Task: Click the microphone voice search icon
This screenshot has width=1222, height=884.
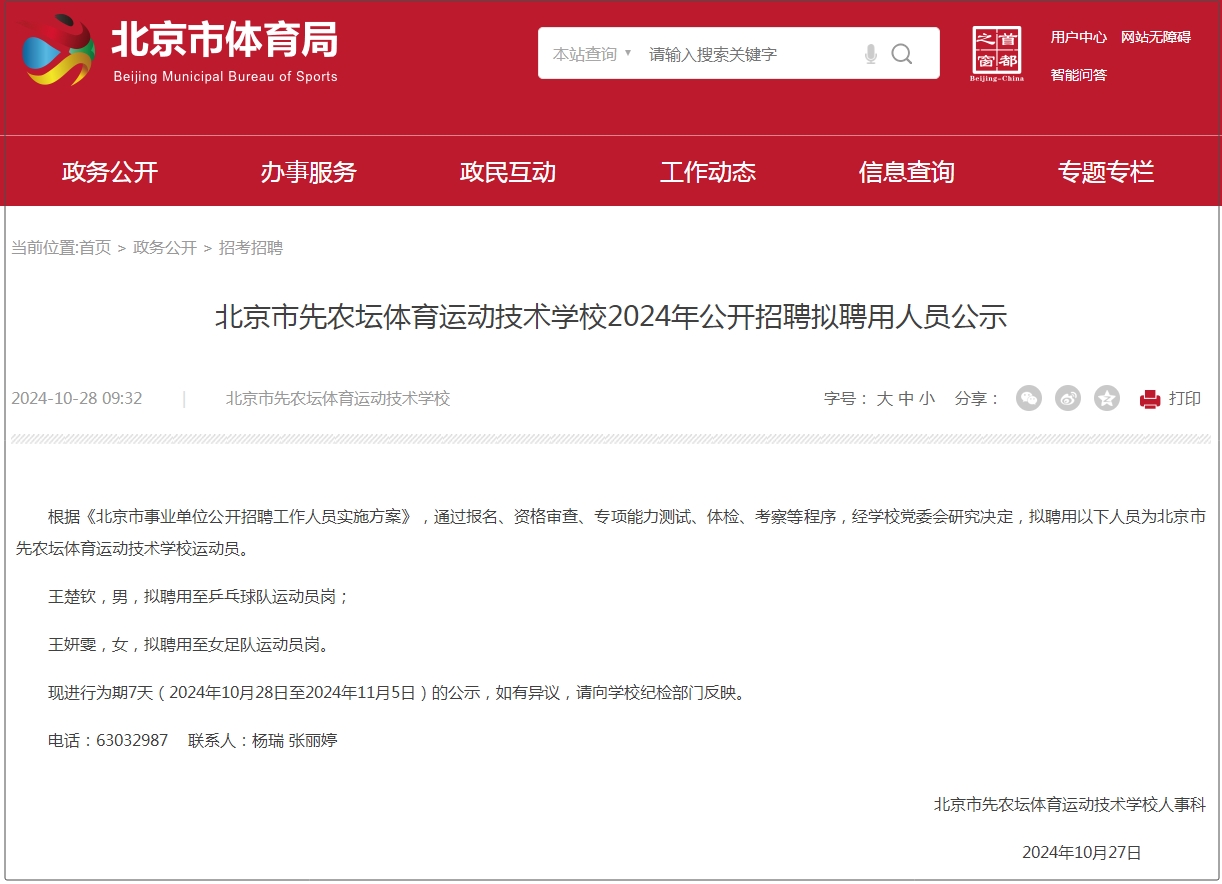Action: [x=871, y=54]
